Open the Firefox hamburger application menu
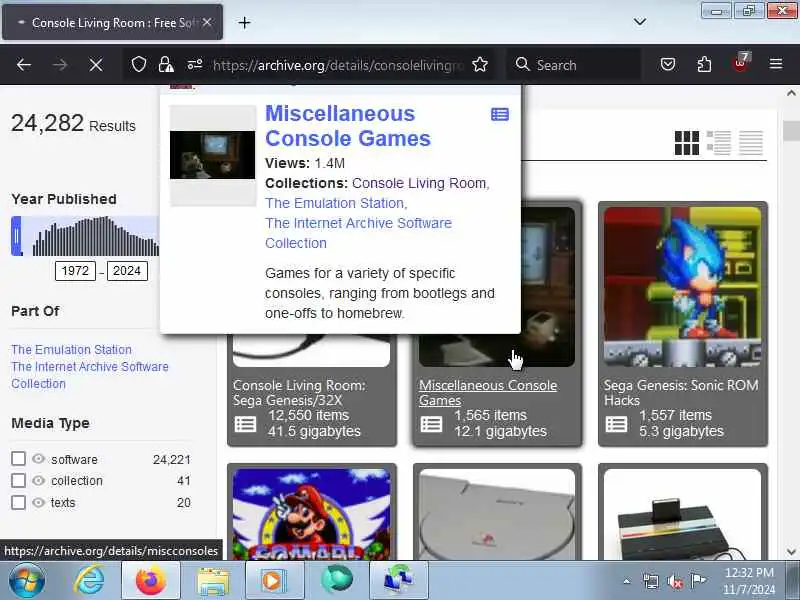This screenshot has width=800, height=600. click(x=776, y=64)
